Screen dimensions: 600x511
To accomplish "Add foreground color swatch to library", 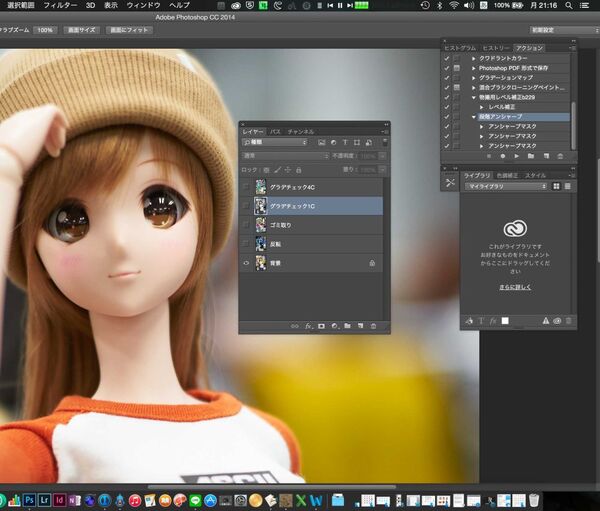I will [505, 321].
